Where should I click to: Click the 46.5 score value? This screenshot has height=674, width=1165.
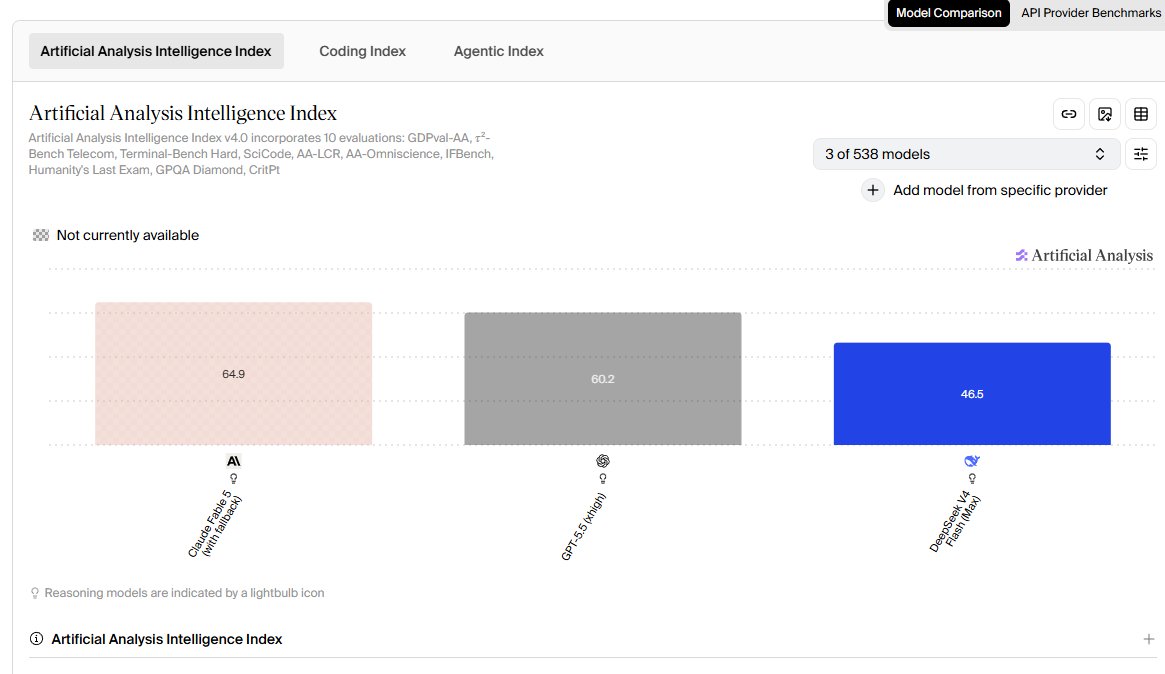point(972,394)
